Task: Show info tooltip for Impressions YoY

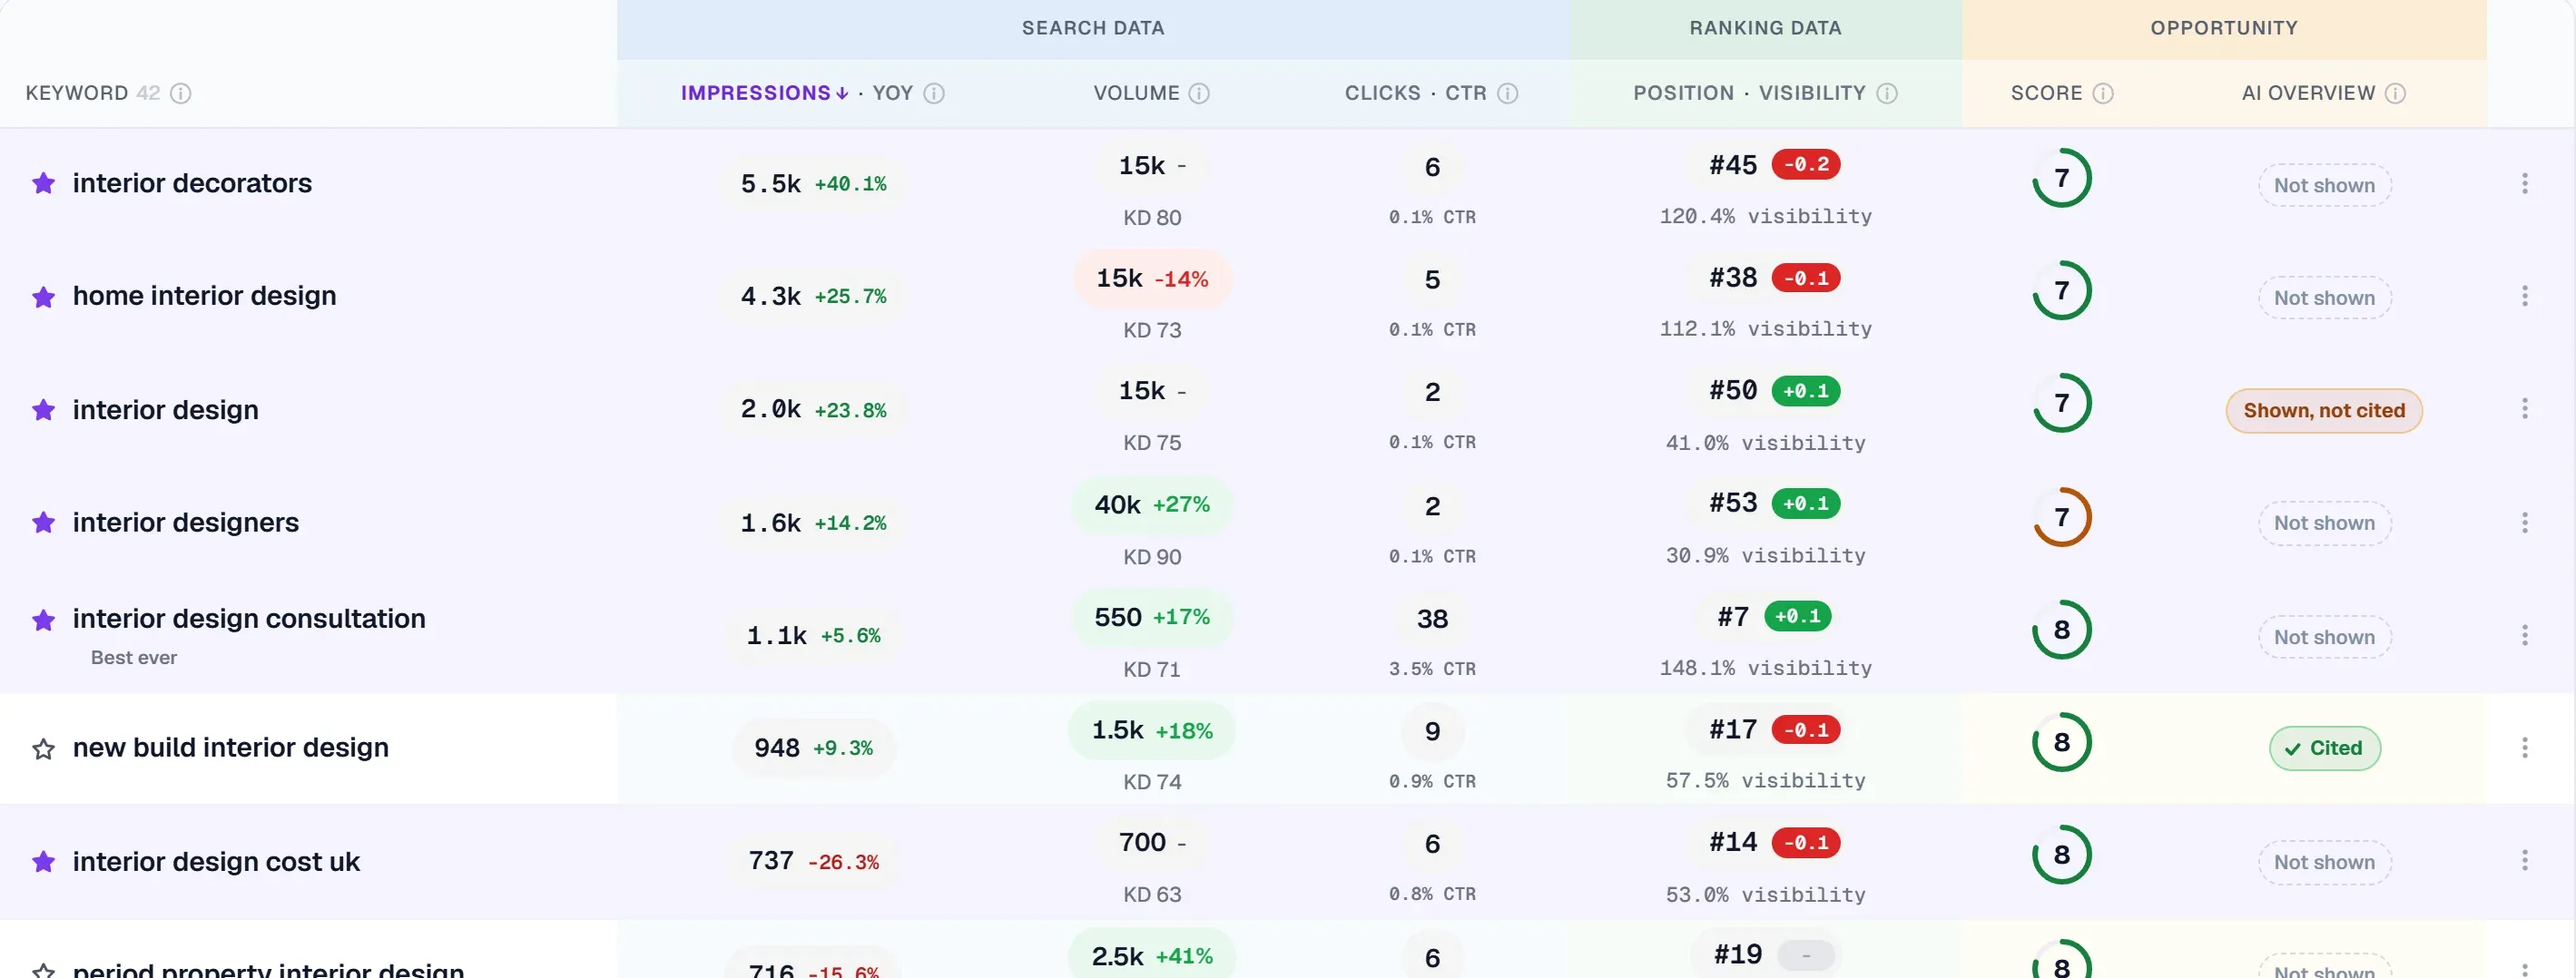Action: point(934,93)
